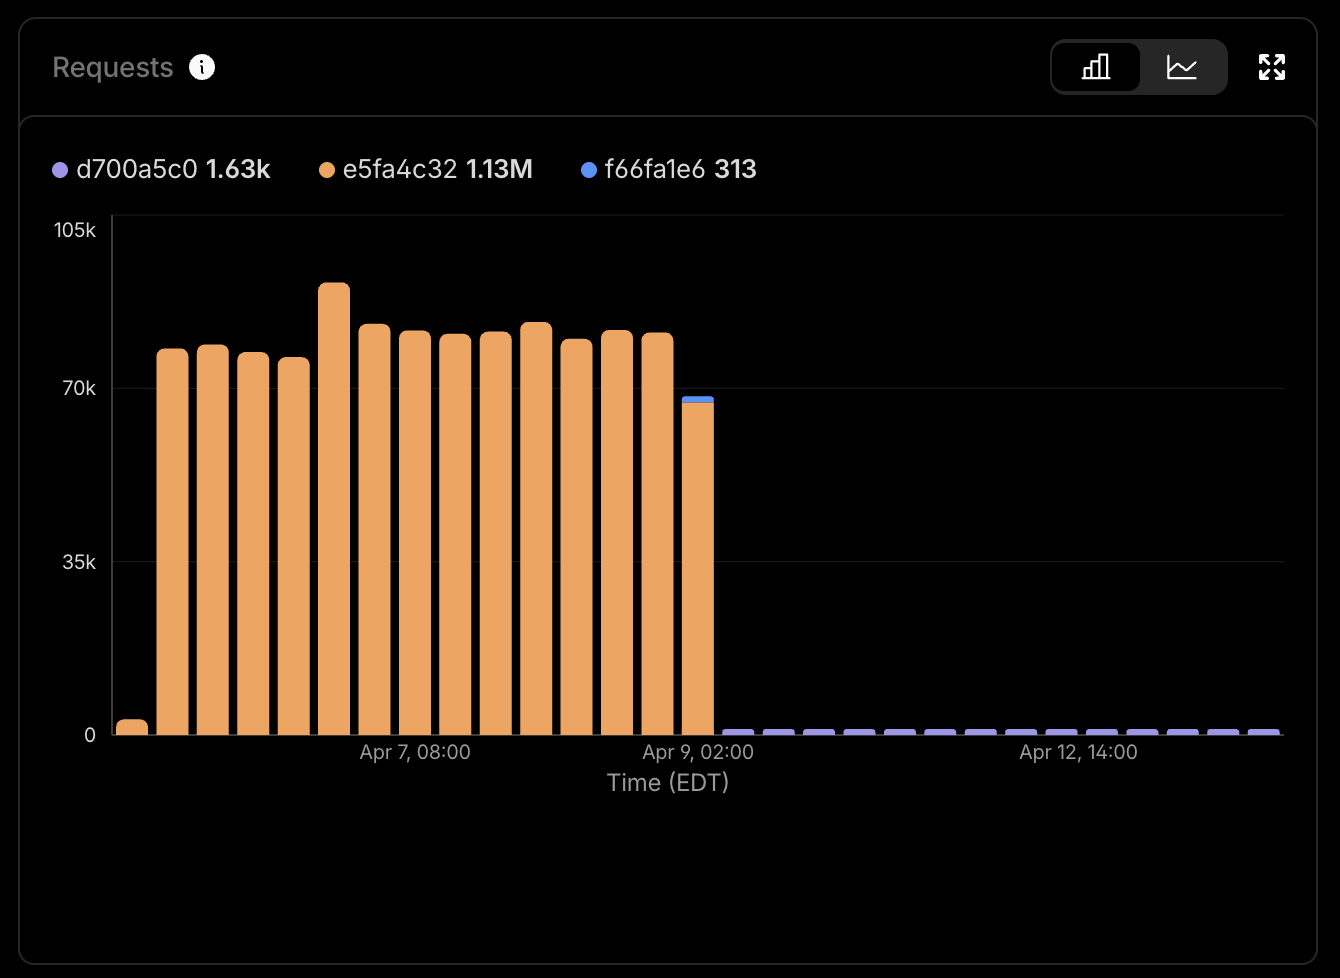Open the Requests info tooltip icon

point(201,67)
